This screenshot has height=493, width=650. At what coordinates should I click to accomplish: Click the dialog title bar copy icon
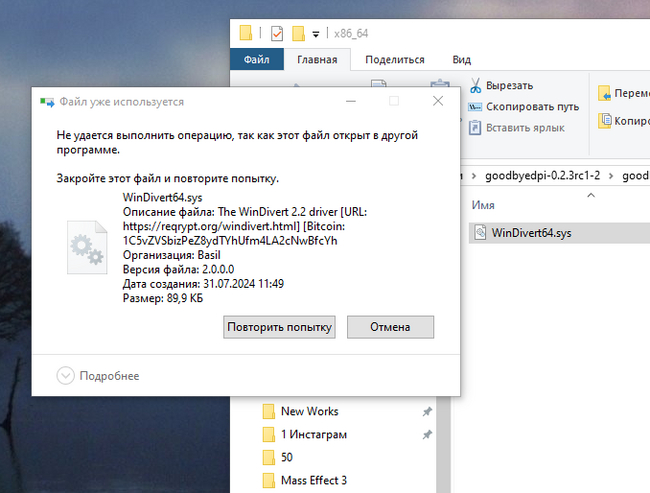click(x=47, y=102)
